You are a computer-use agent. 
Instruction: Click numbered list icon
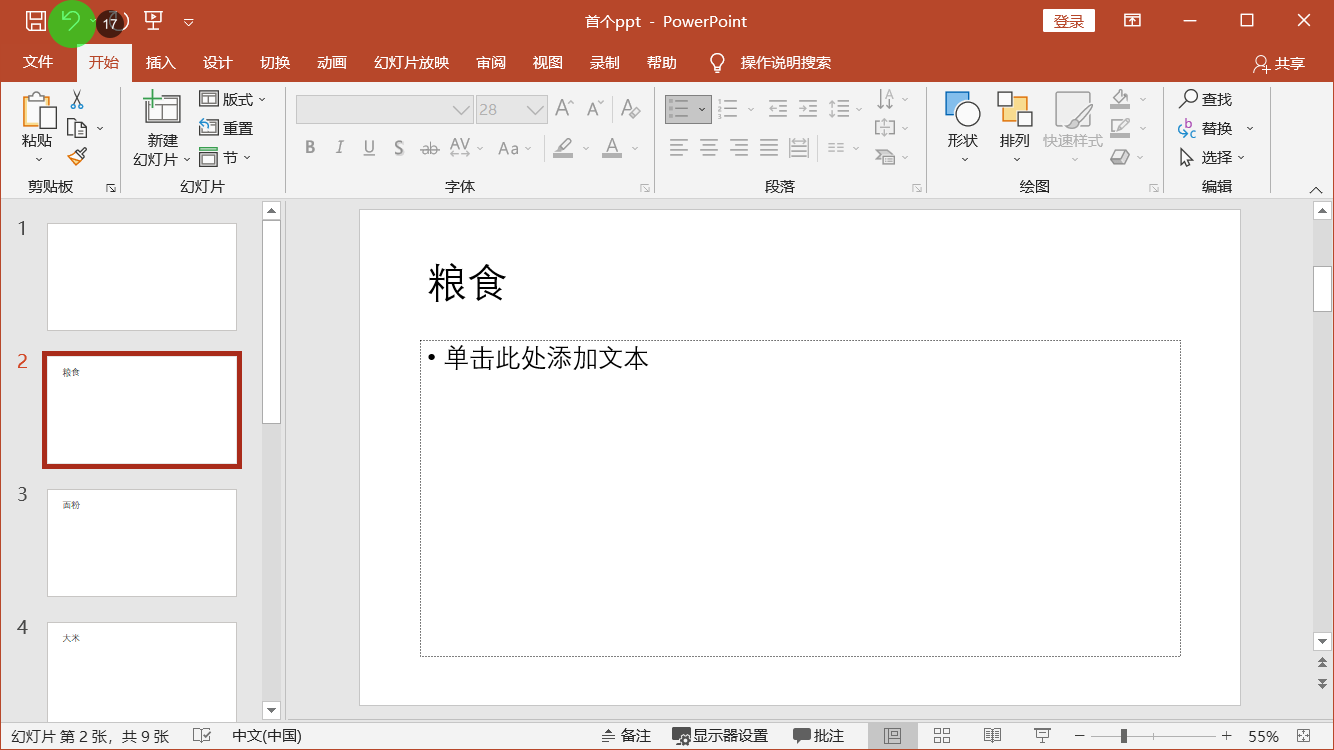(x=728, y=108)
